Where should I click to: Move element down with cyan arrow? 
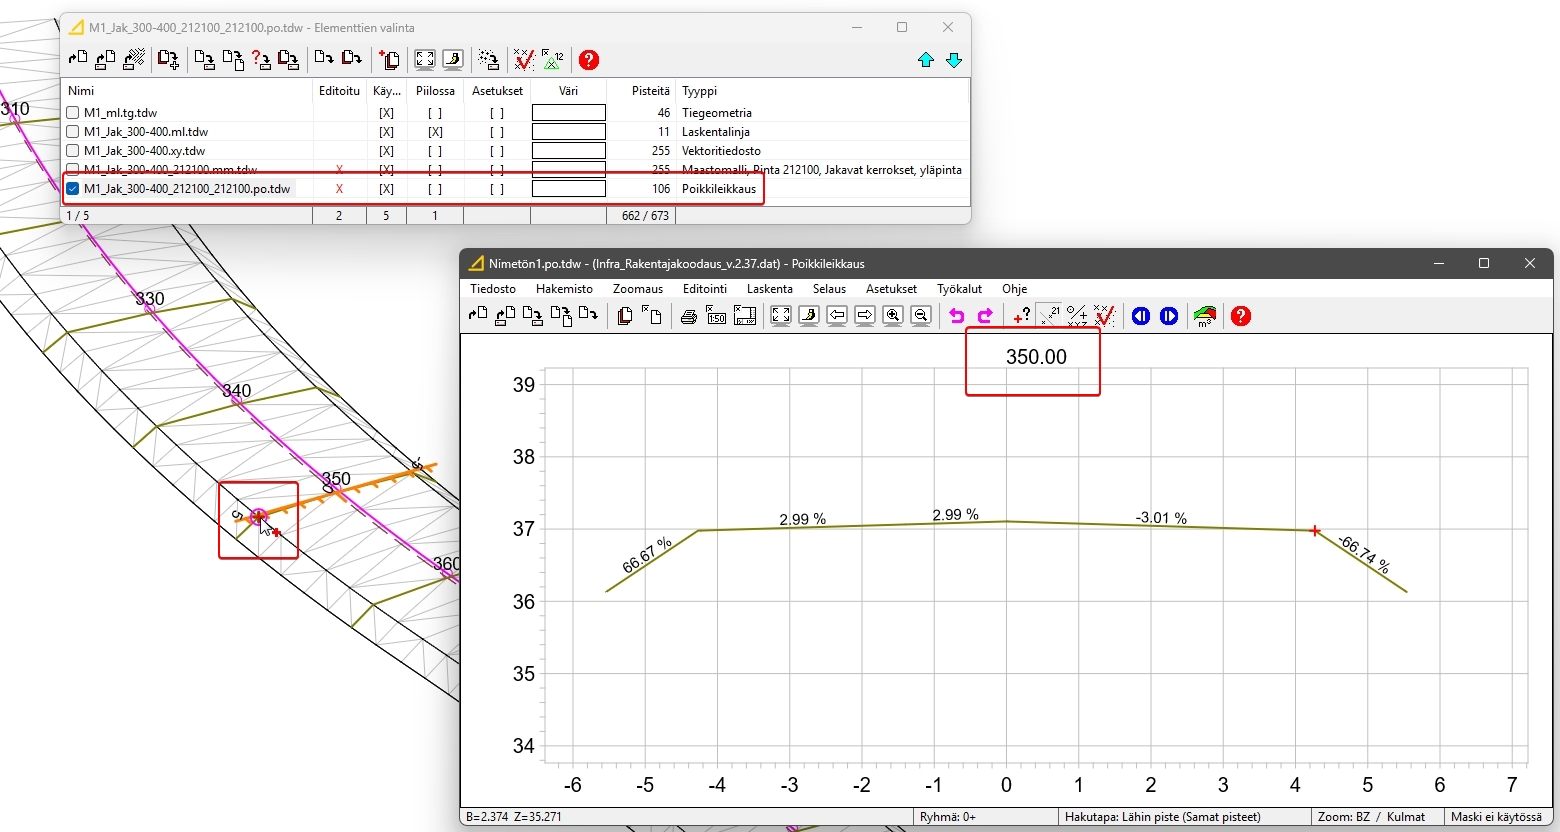tap(954, 60)
